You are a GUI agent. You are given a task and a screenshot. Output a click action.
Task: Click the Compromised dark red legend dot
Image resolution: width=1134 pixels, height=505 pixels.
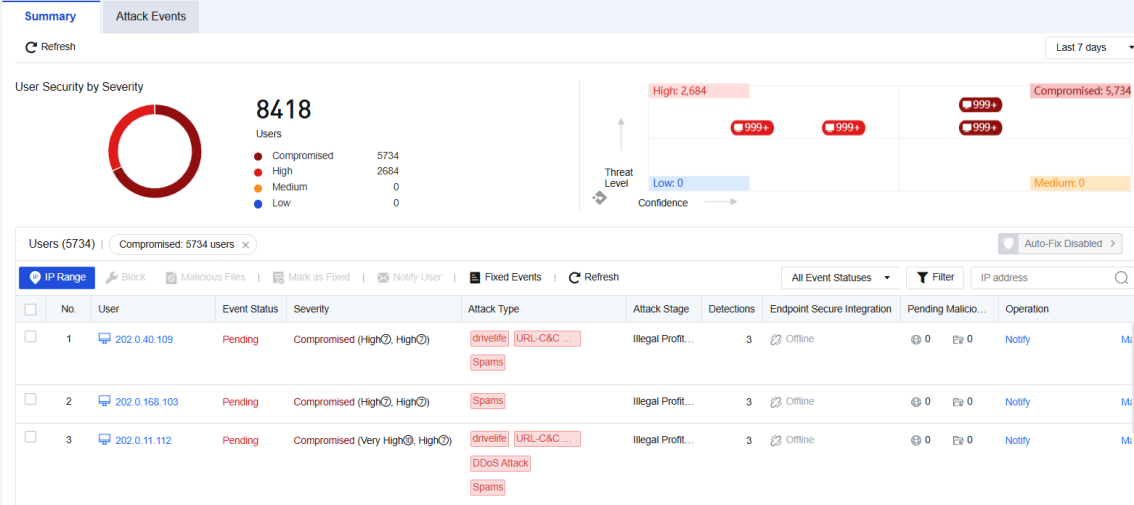click(258, 156)
